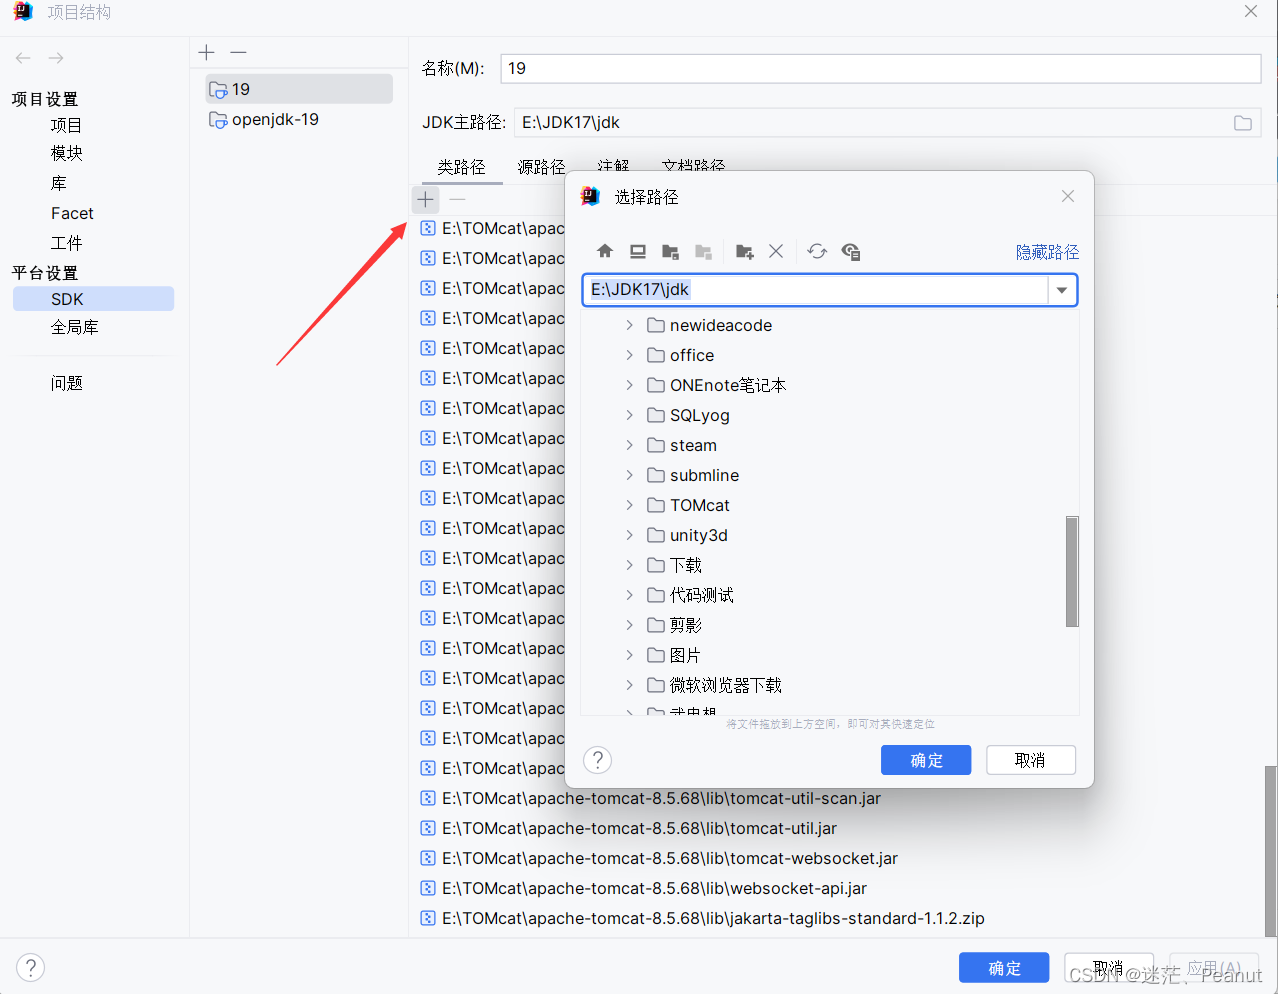Select tomcat-util.jar classpath entry
The width and height of the screenshot is (1278, 994).
click(x=639, y=828)
